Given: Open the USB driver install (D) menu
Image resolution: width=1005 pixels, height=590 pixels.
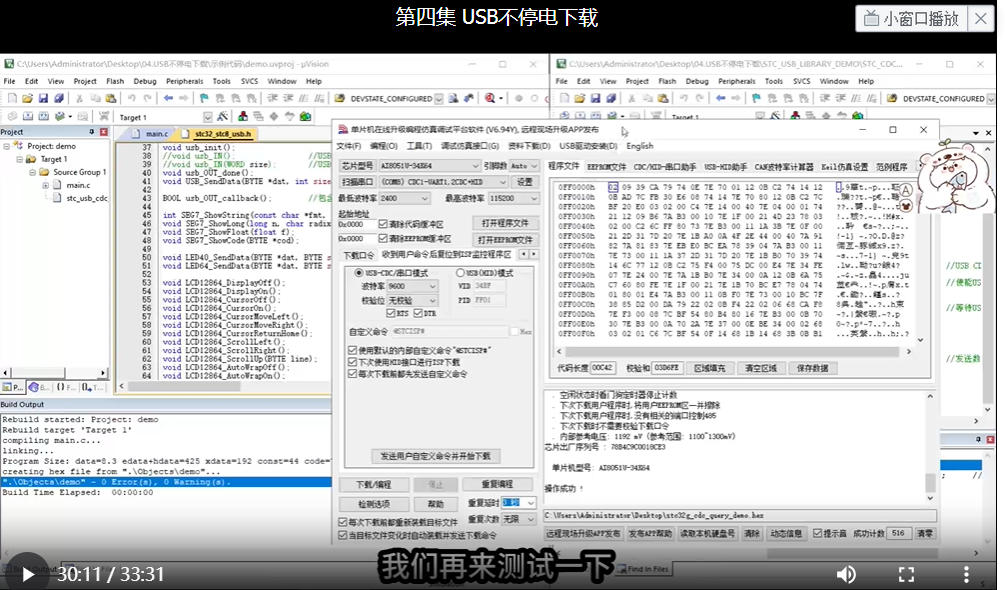Looking at the screenshot, I should pyautogui.click(x=588, y=146).
